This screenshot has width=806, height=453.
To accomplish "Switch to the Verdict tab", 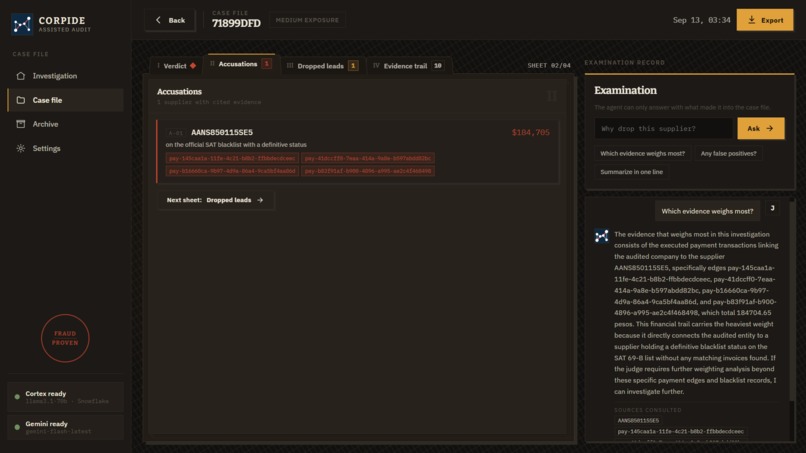I will coord(176,66).
